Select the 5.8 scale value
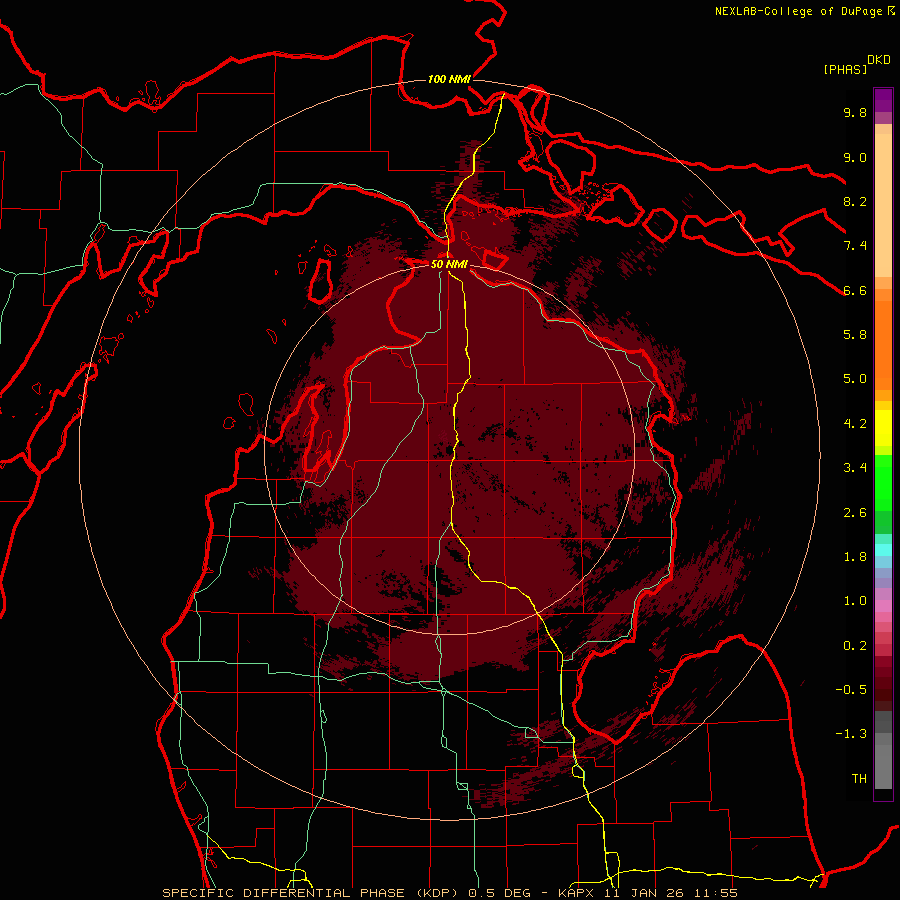Image resolution: width=900 pixels, height=900 pixels. tap(855, 335)
